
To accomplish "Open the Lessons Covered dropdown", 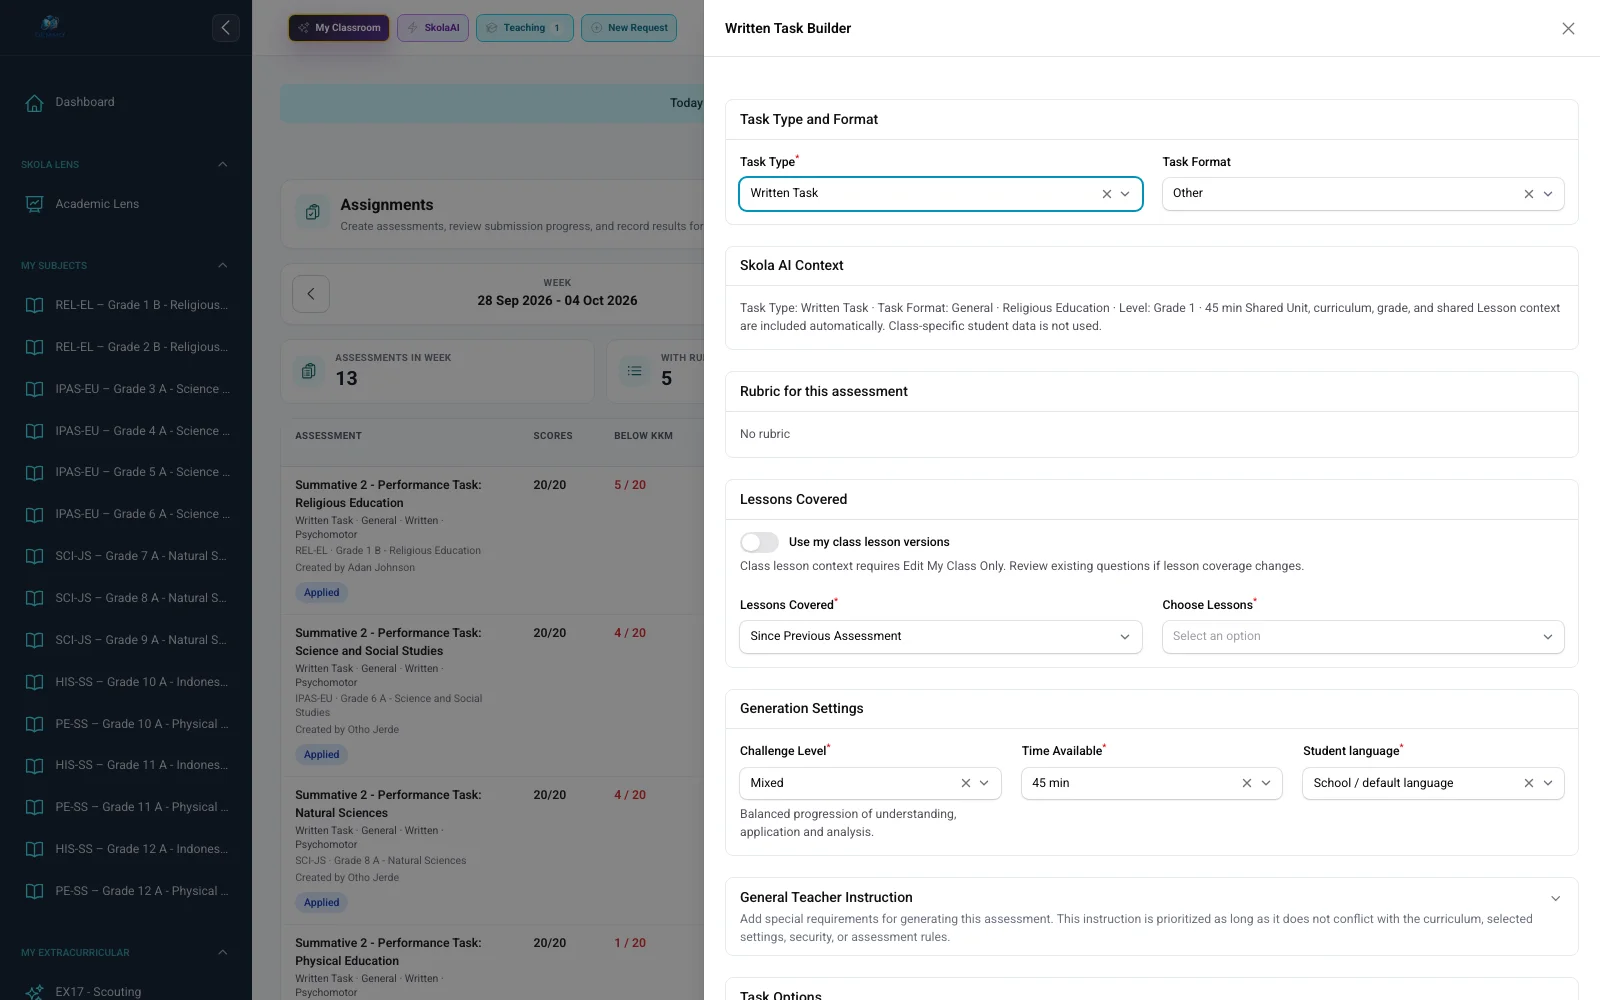I will (x=940, y=637).
